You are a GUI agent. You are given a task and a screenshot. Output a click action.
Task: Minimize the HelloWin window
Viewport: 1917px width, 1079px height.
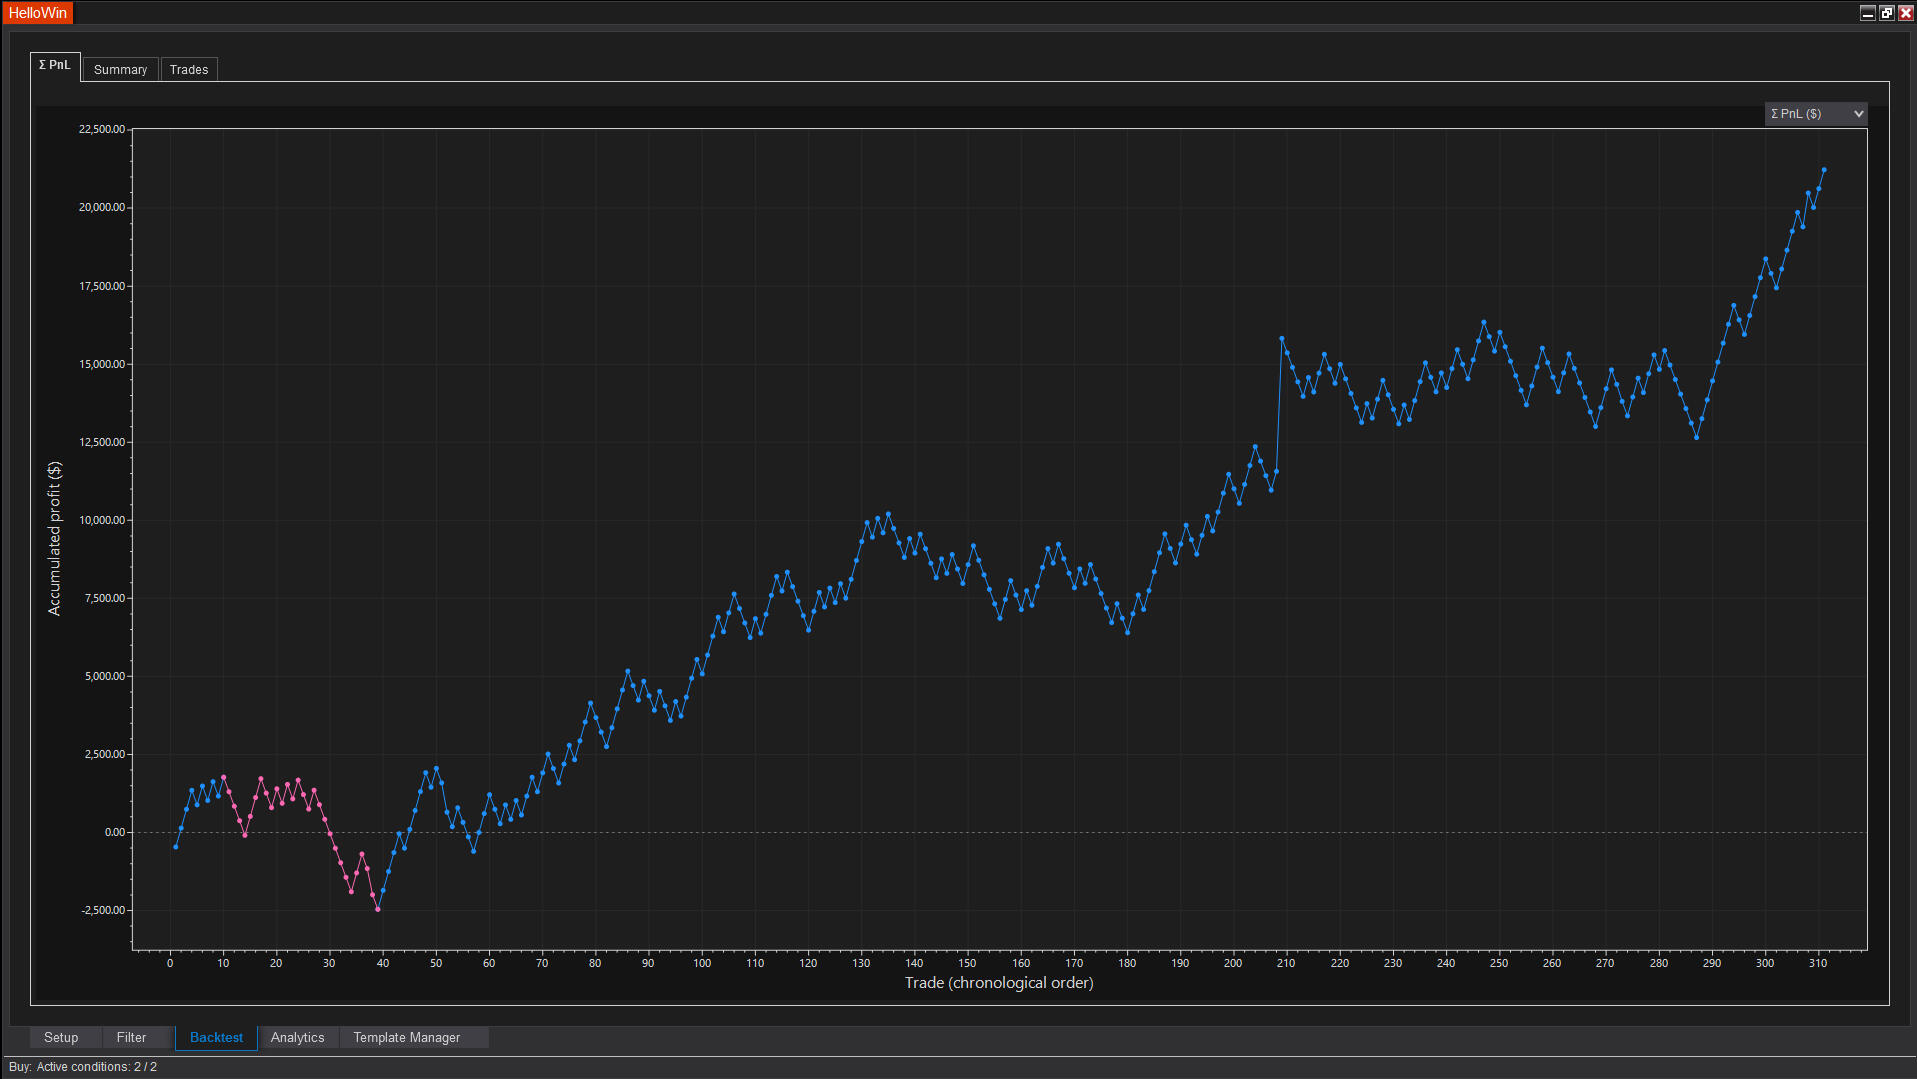[1867, 13]
